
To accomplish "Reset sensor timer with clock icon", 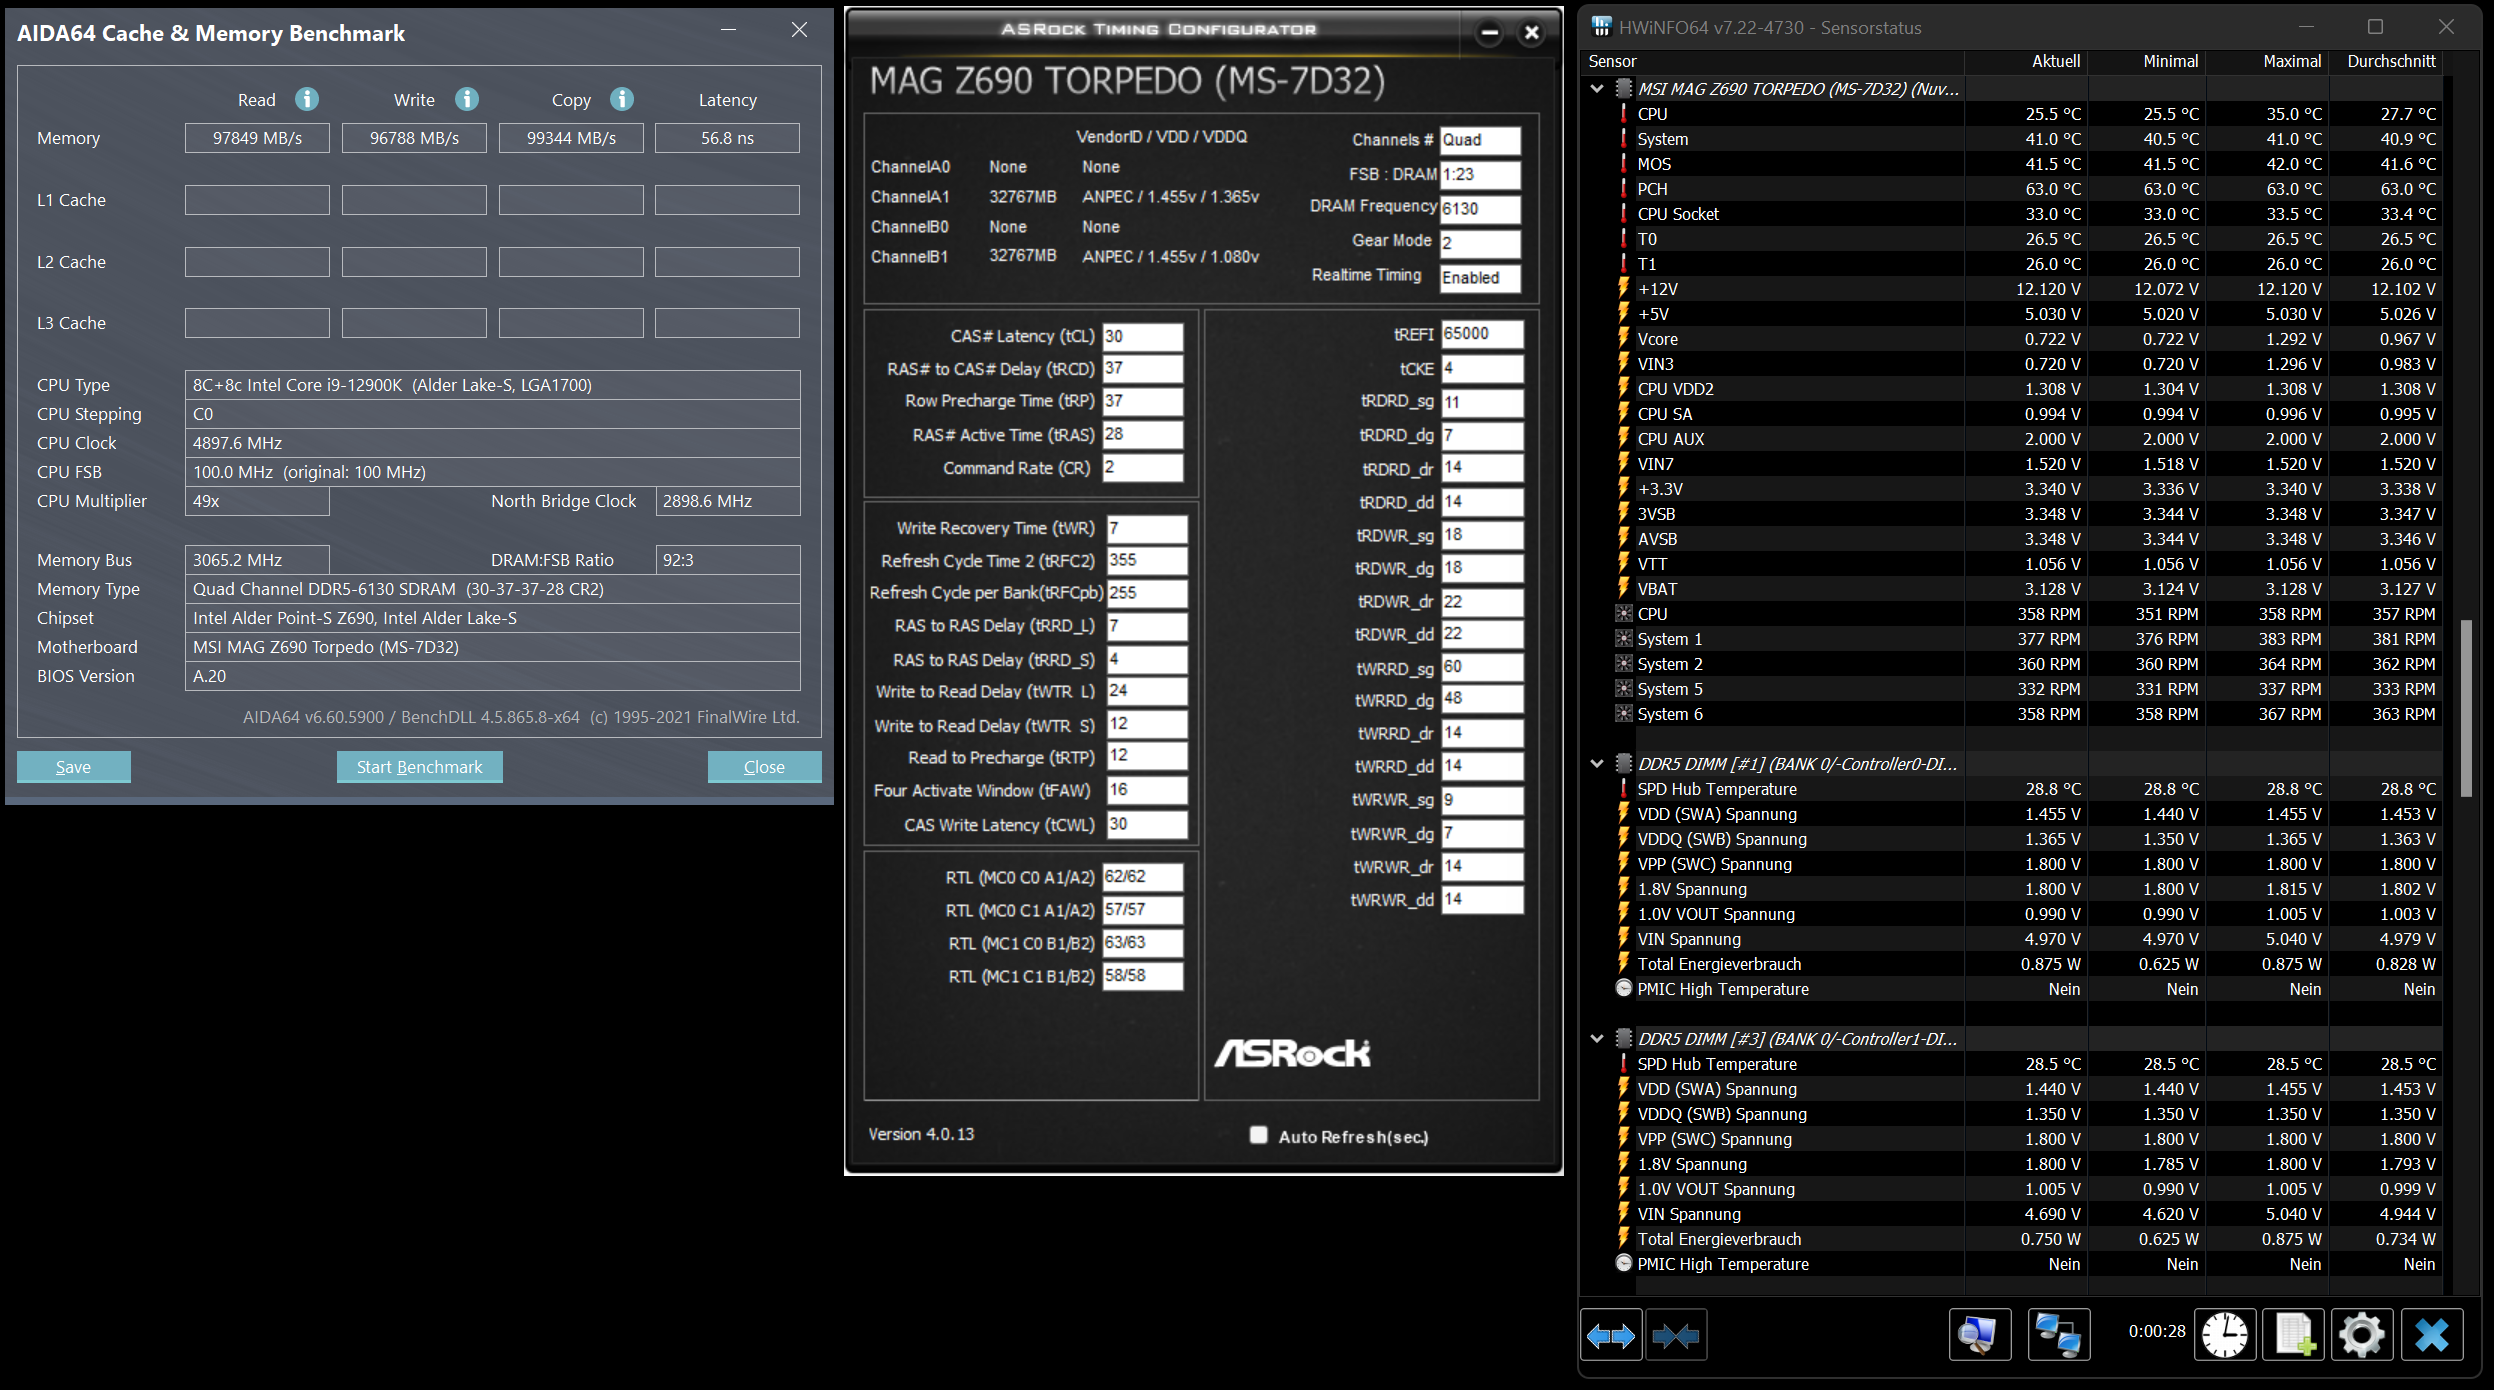I will coord(2224,1335).
